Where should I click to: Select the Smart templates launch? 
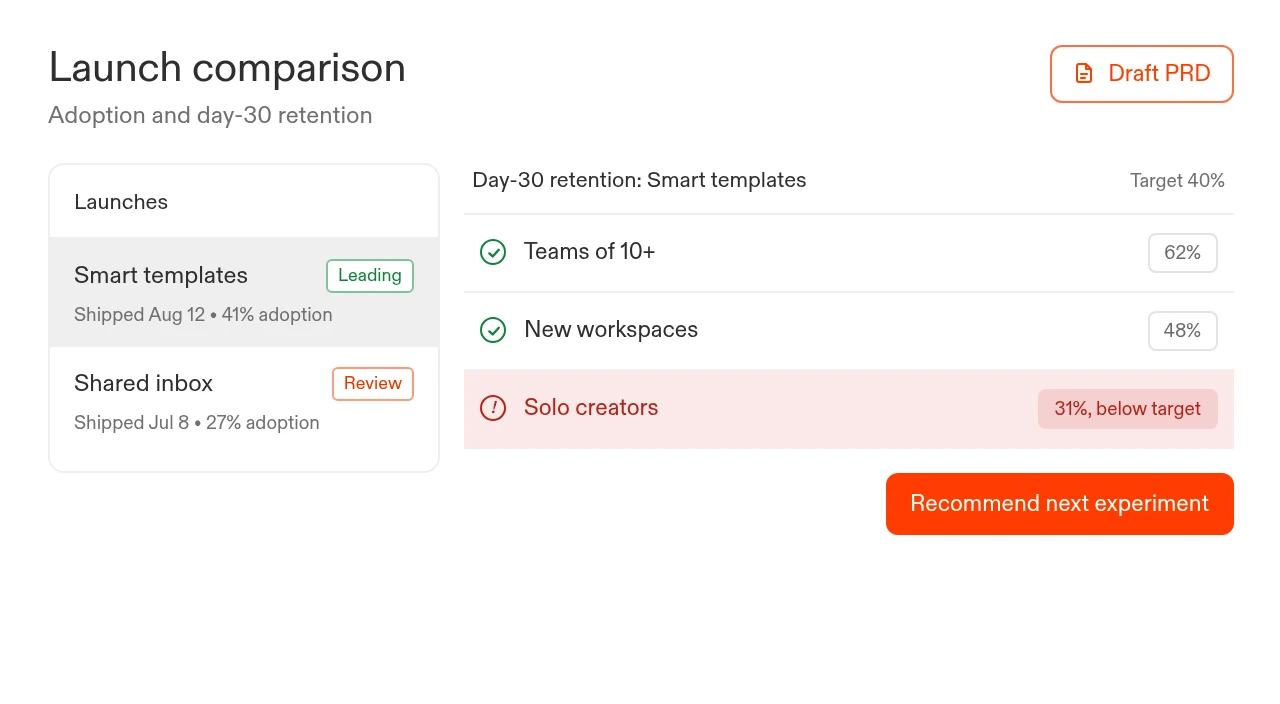244,292
